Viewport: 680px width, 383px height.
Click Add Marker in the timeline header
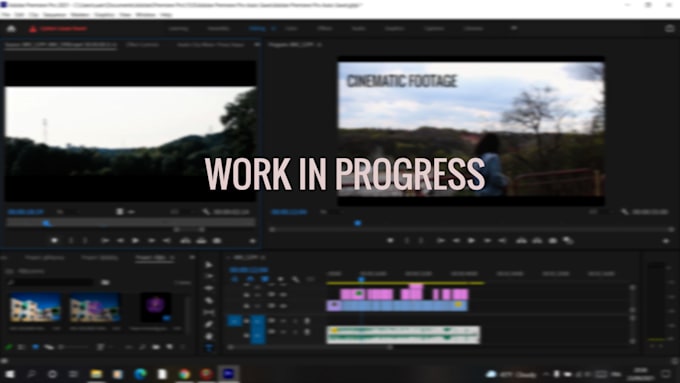(x=280, y=279)
